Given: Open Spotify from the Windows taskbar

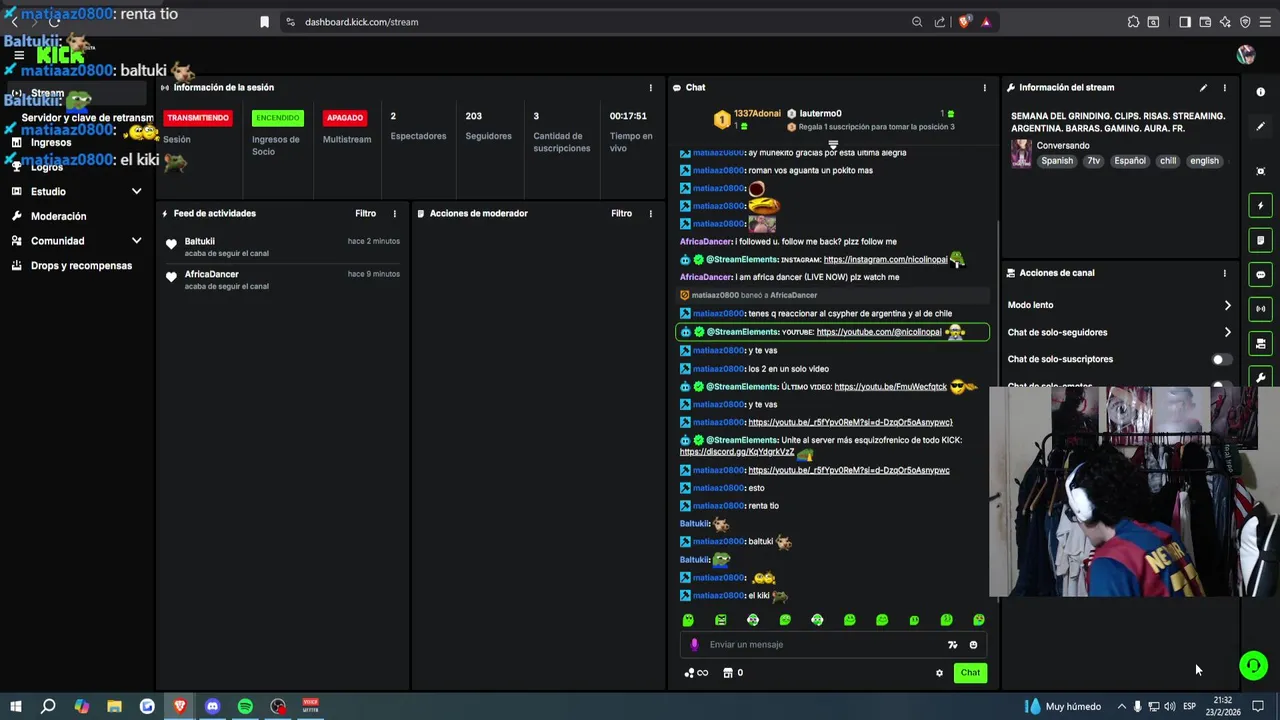Looking at the screenshot, I should coord(245,706).
